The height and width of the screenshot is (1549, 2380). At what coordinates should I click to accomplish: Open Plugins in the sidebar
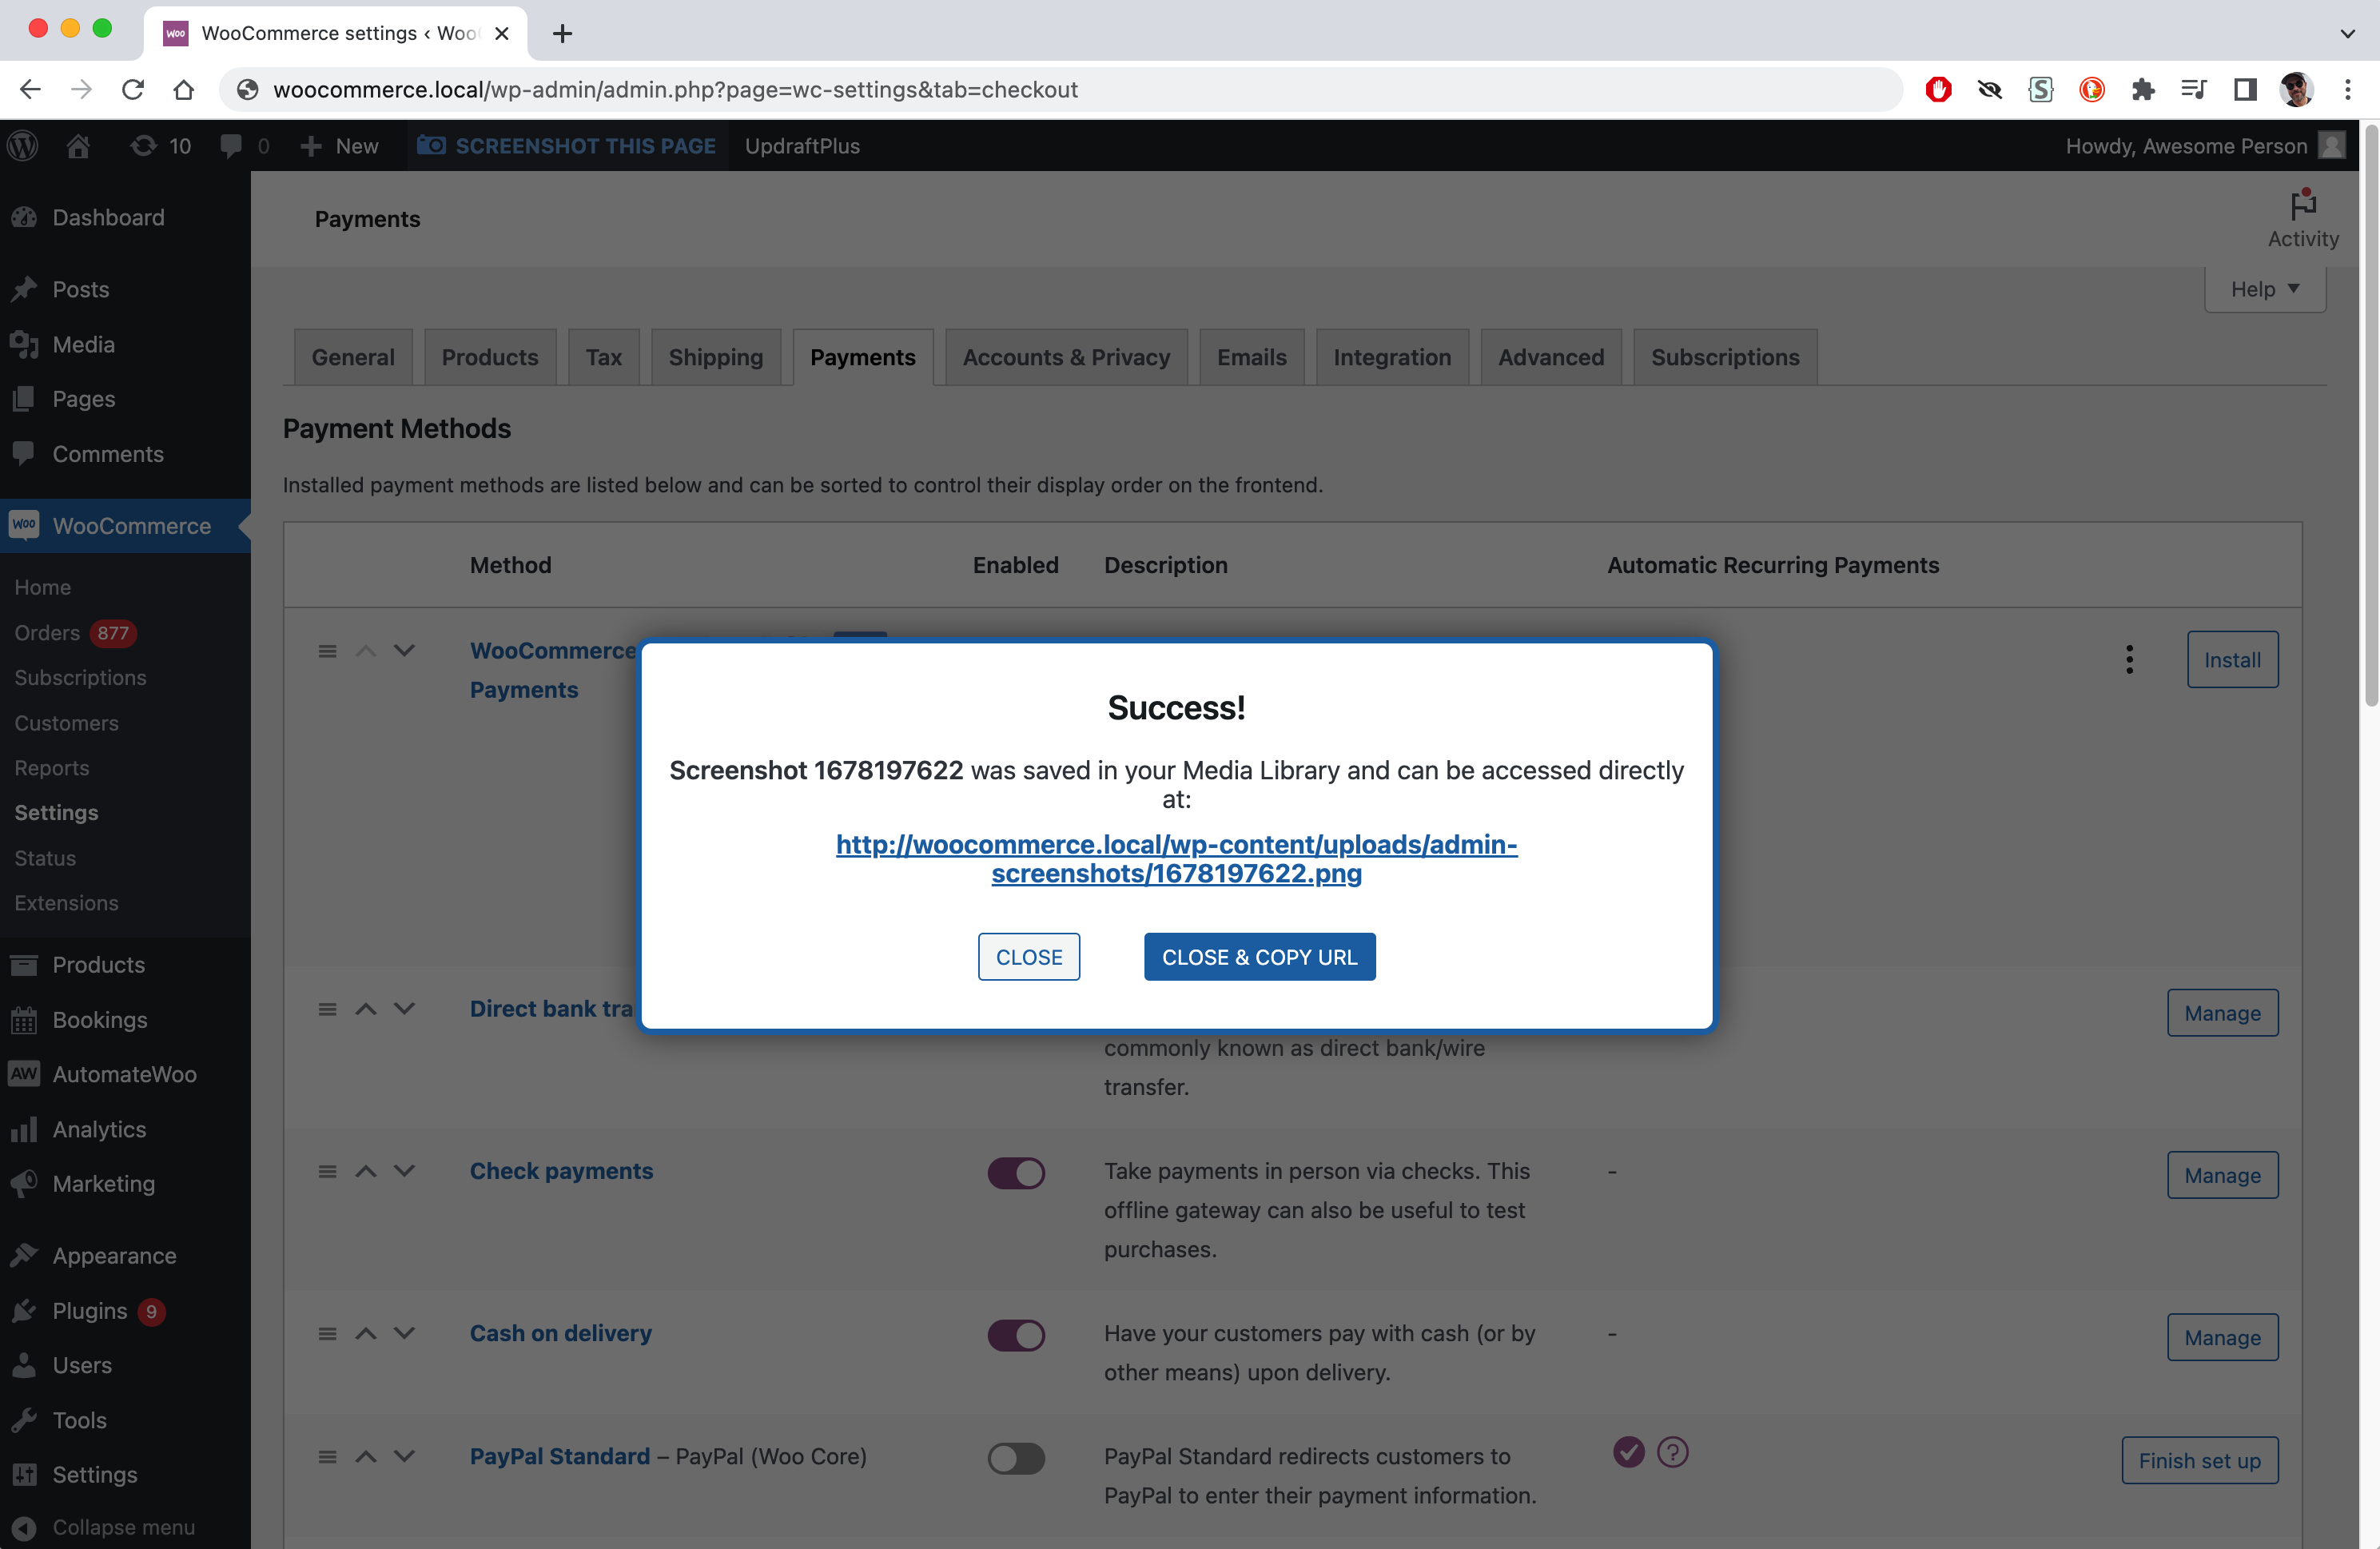89,1311
